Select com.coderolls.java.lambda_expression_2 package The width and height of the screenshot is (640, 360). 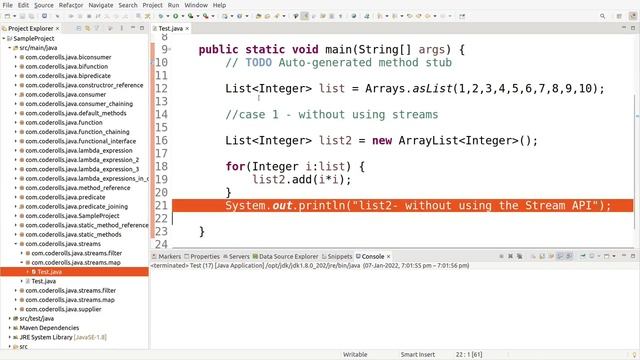point(82,160)
